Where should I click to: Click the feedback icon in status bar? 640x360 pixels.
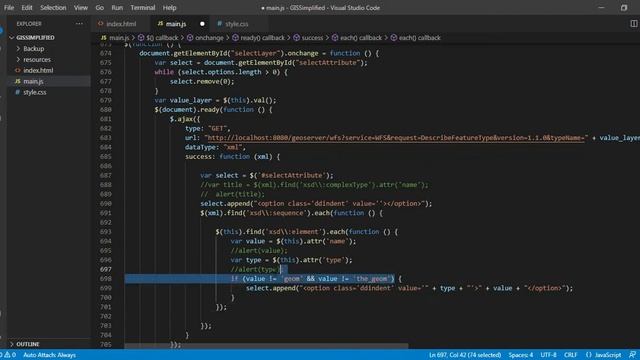click(x=632, y=355)
